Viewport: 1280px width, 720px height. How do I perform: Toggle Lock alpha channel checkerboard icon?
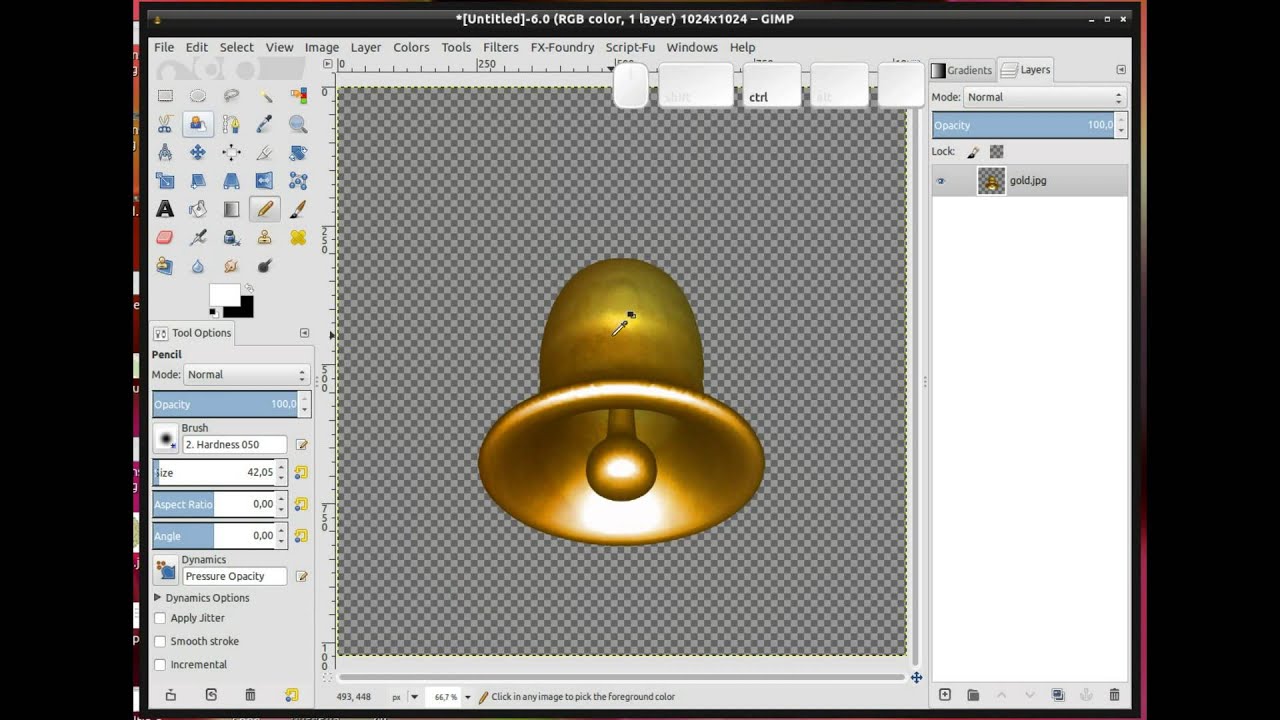point(996,152)
